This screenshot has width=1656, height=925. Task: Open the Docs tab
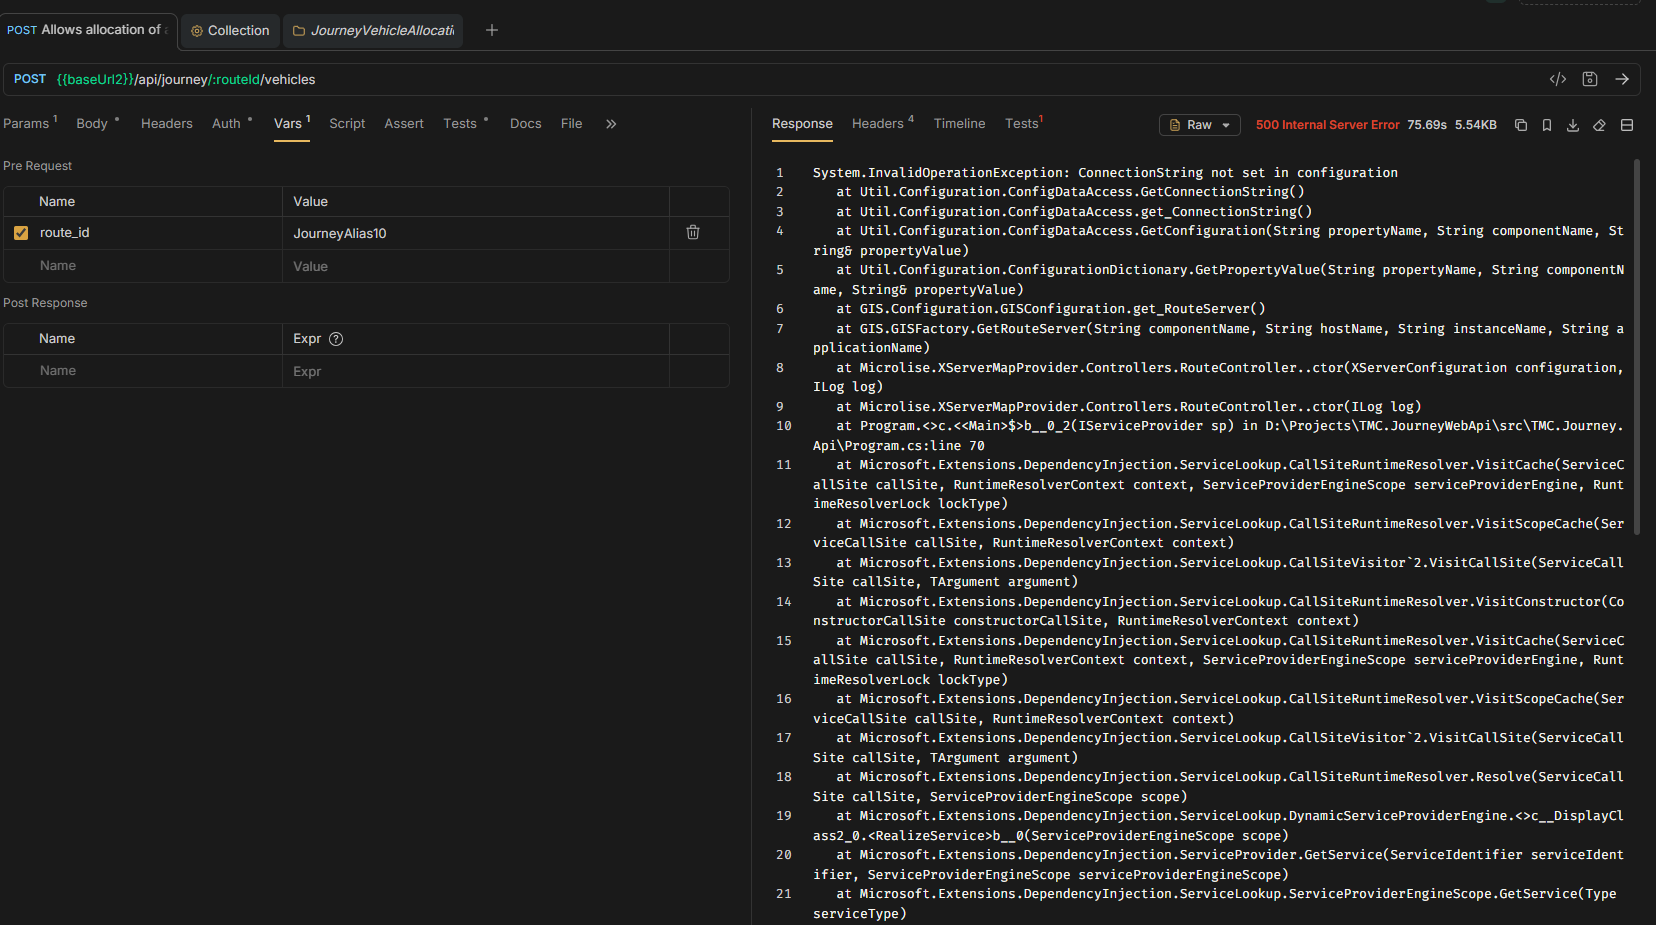pyautogui.click(x=525, y=123)
